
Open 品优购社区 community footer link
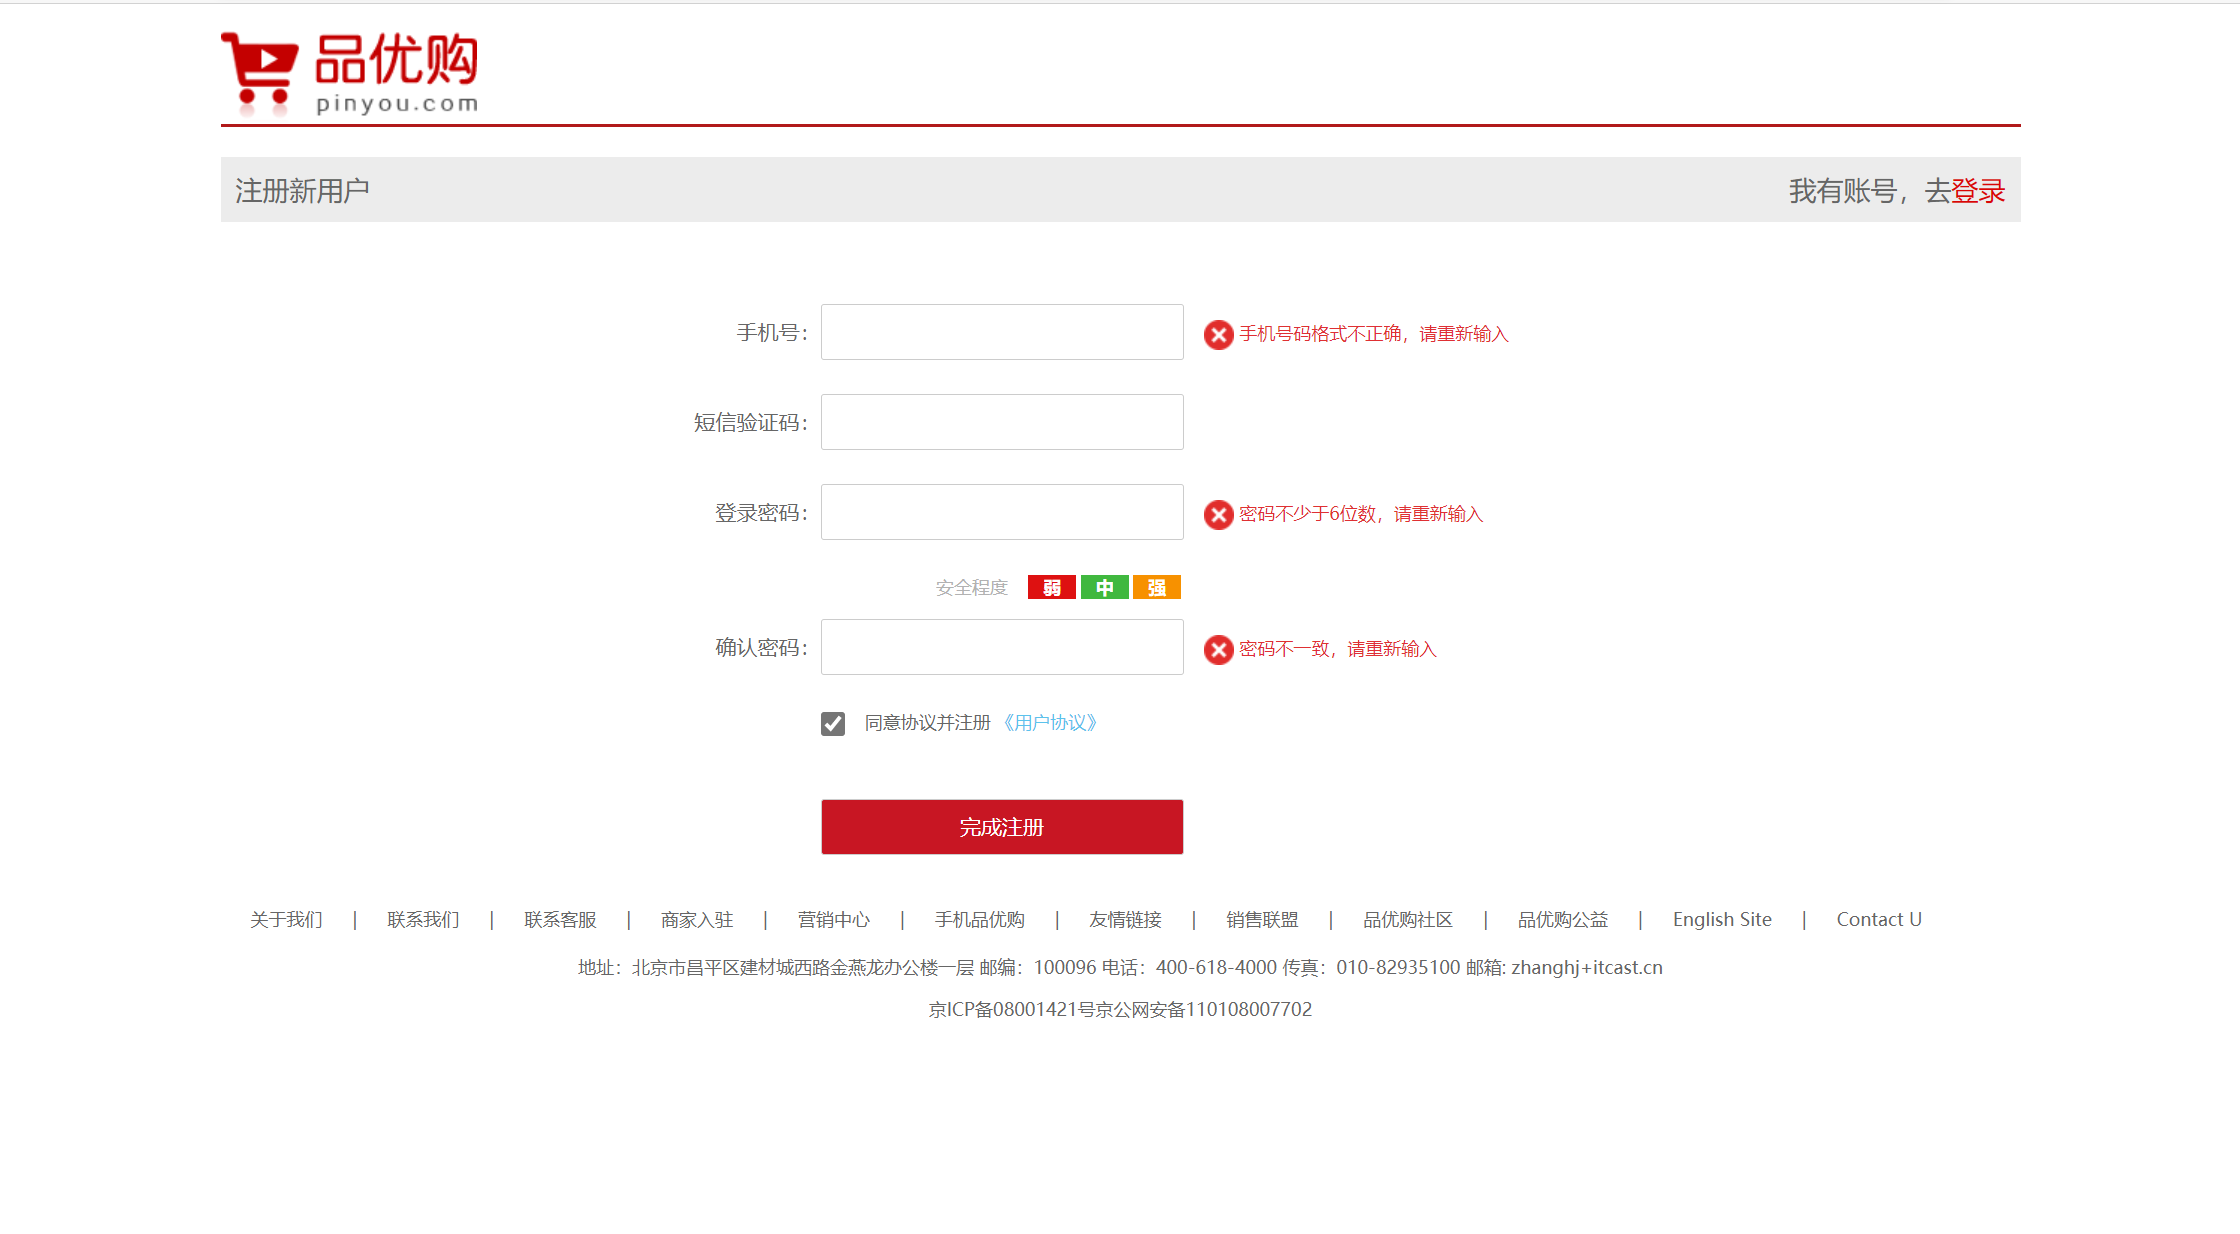(1408, 919)
